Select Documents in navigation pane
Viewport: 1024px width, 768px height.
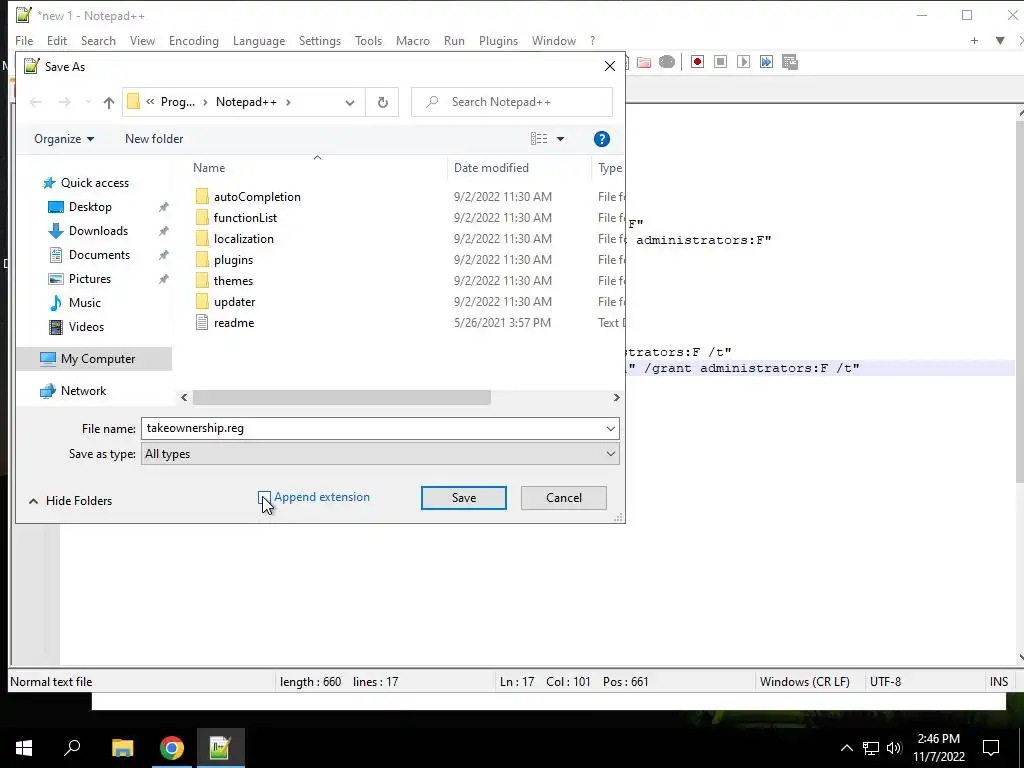click(99, 255)
